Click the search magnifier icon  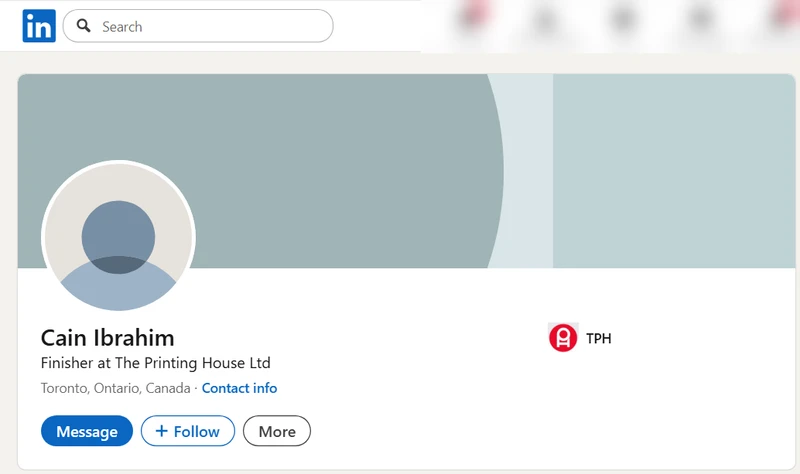pyautogui.click(x=84, y=26)
